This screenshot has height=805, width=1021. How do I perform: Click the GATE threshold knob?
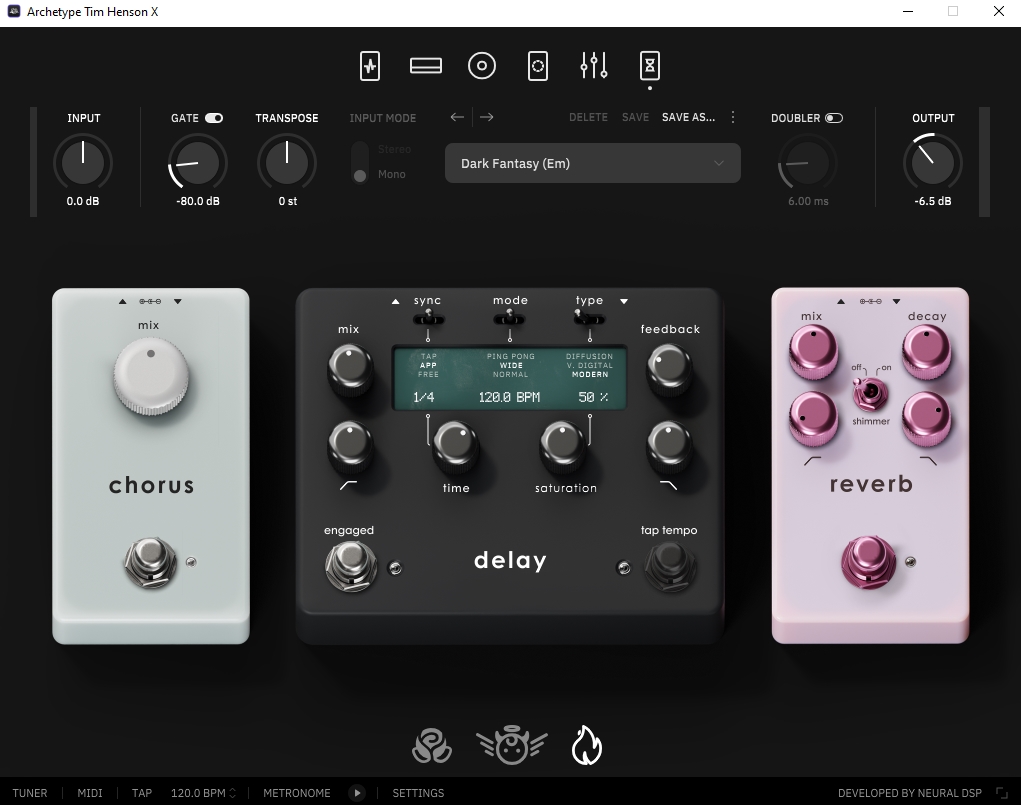click(197, 162)
